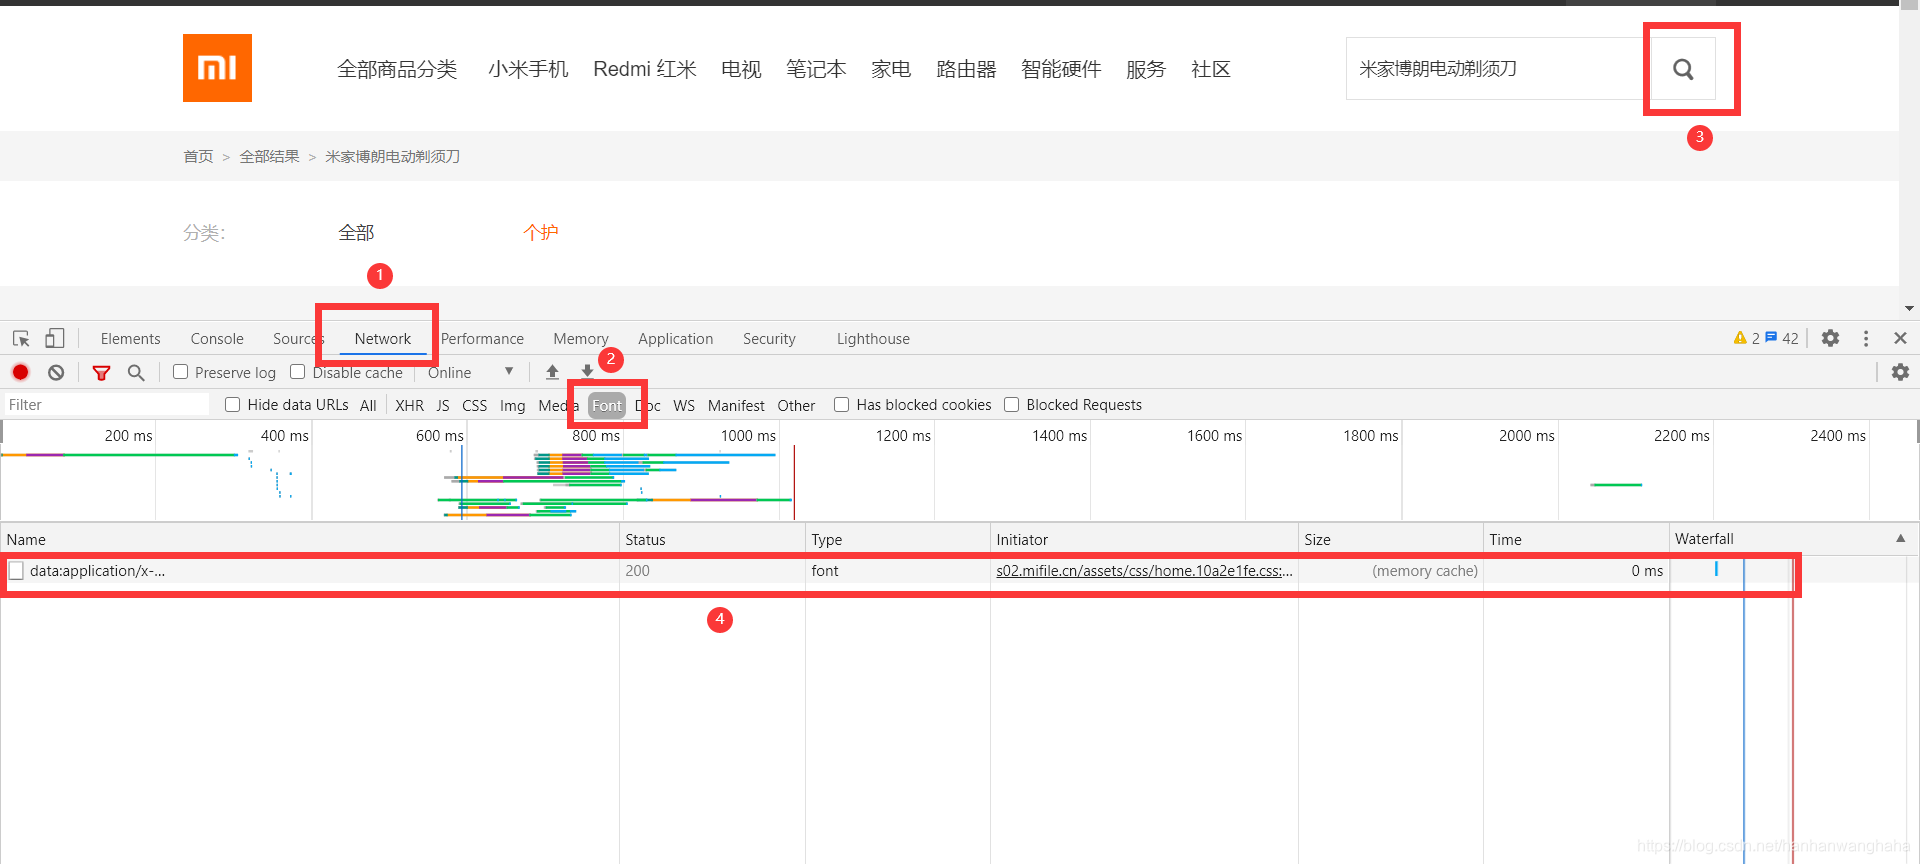Filter requests by CSS
Image resolution: width=1920 pixels, height=864 pixels.
474,405
